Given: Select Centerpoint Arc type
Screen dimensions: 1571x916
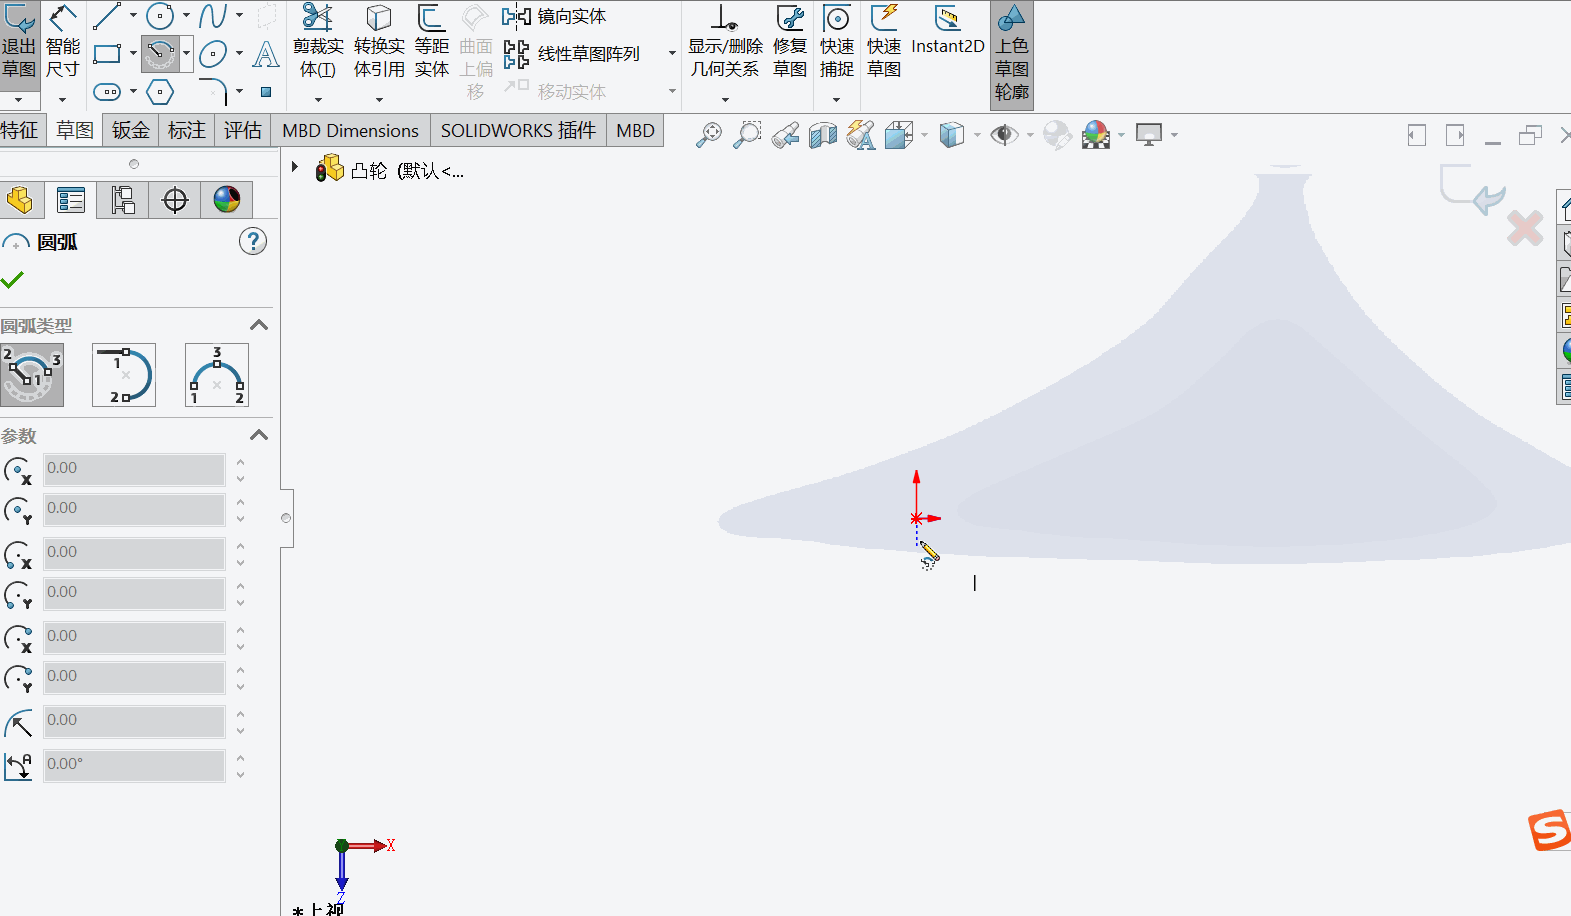Looking at the screenshot, I should (x=32, y=375).
